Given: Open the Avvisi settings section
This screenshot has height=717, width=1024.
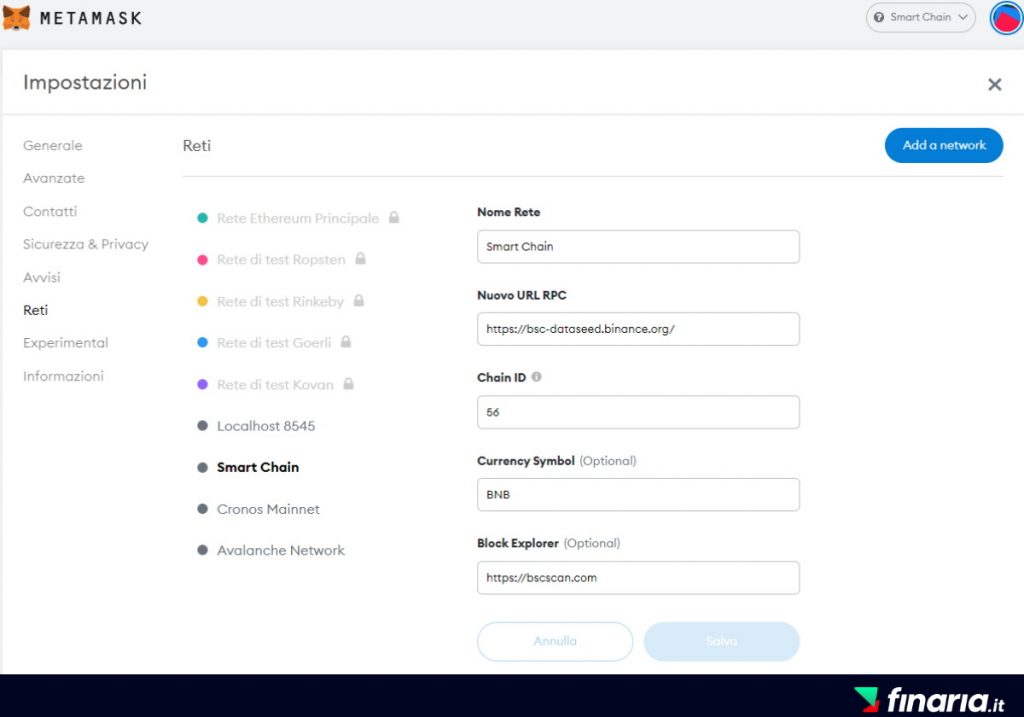Looking at the screenshot, I should [x=42, y=278].
